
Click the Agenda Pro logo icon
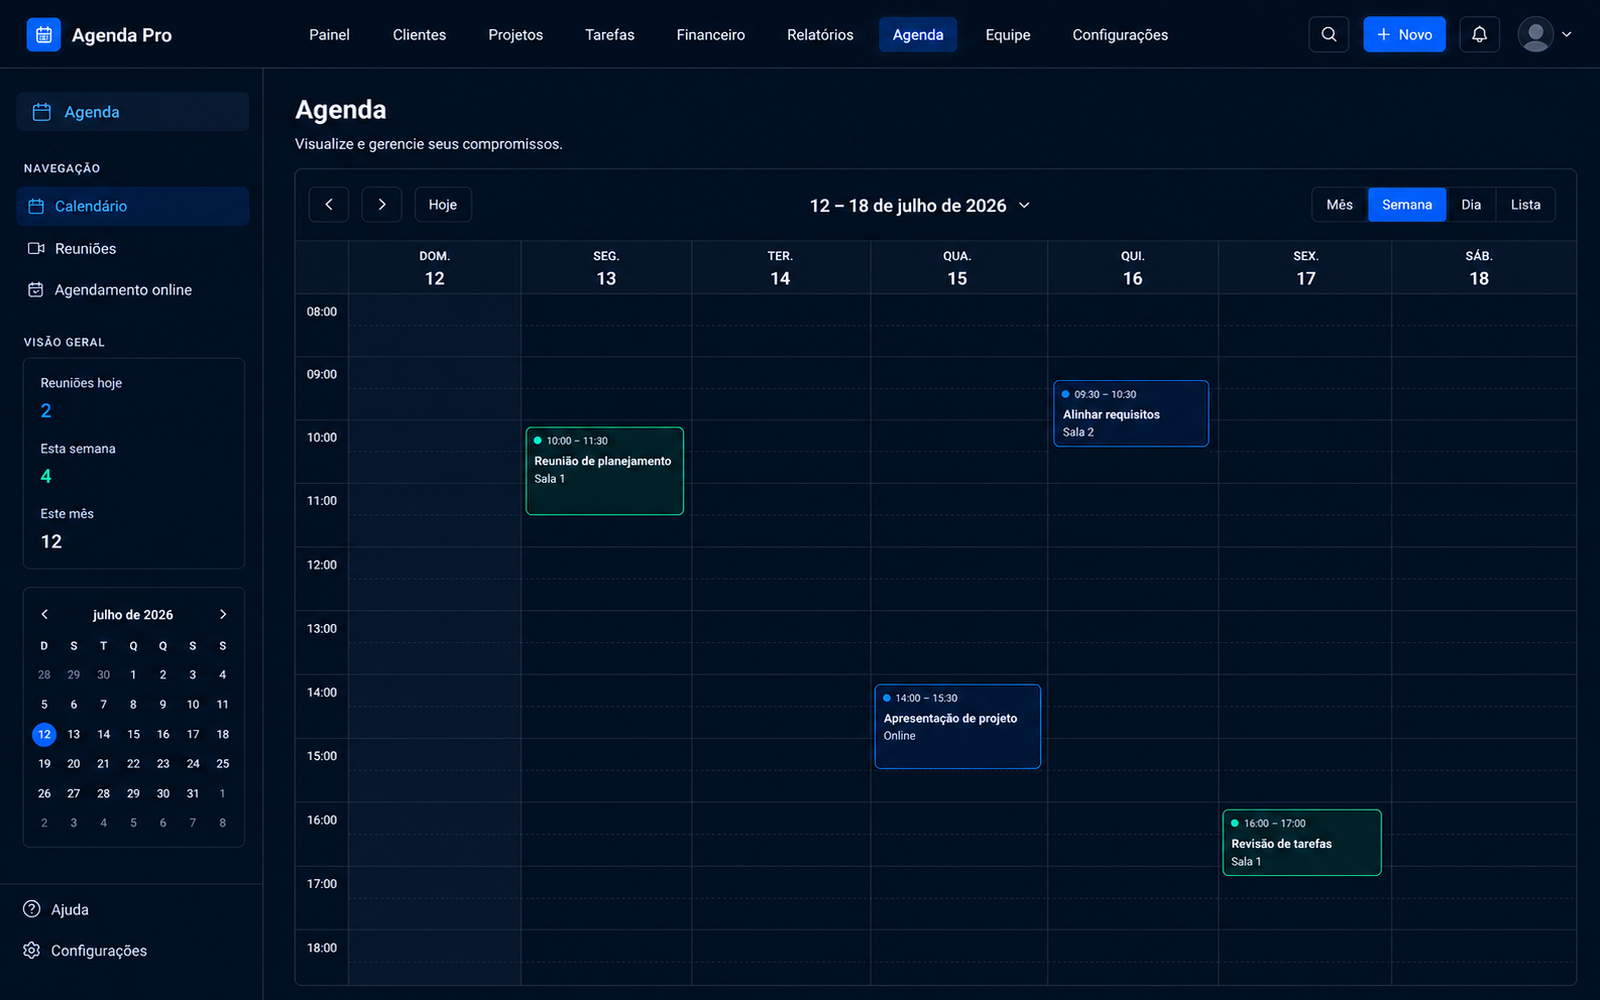pos(43,35)
